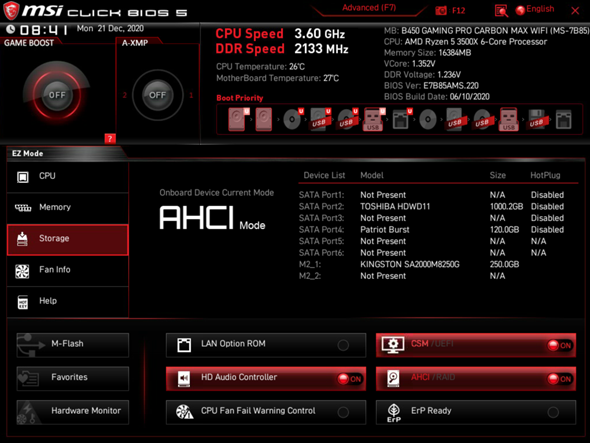Open the CPU section in EZ Mode
This screenshot has width=590, height=443.
(68, 177)
